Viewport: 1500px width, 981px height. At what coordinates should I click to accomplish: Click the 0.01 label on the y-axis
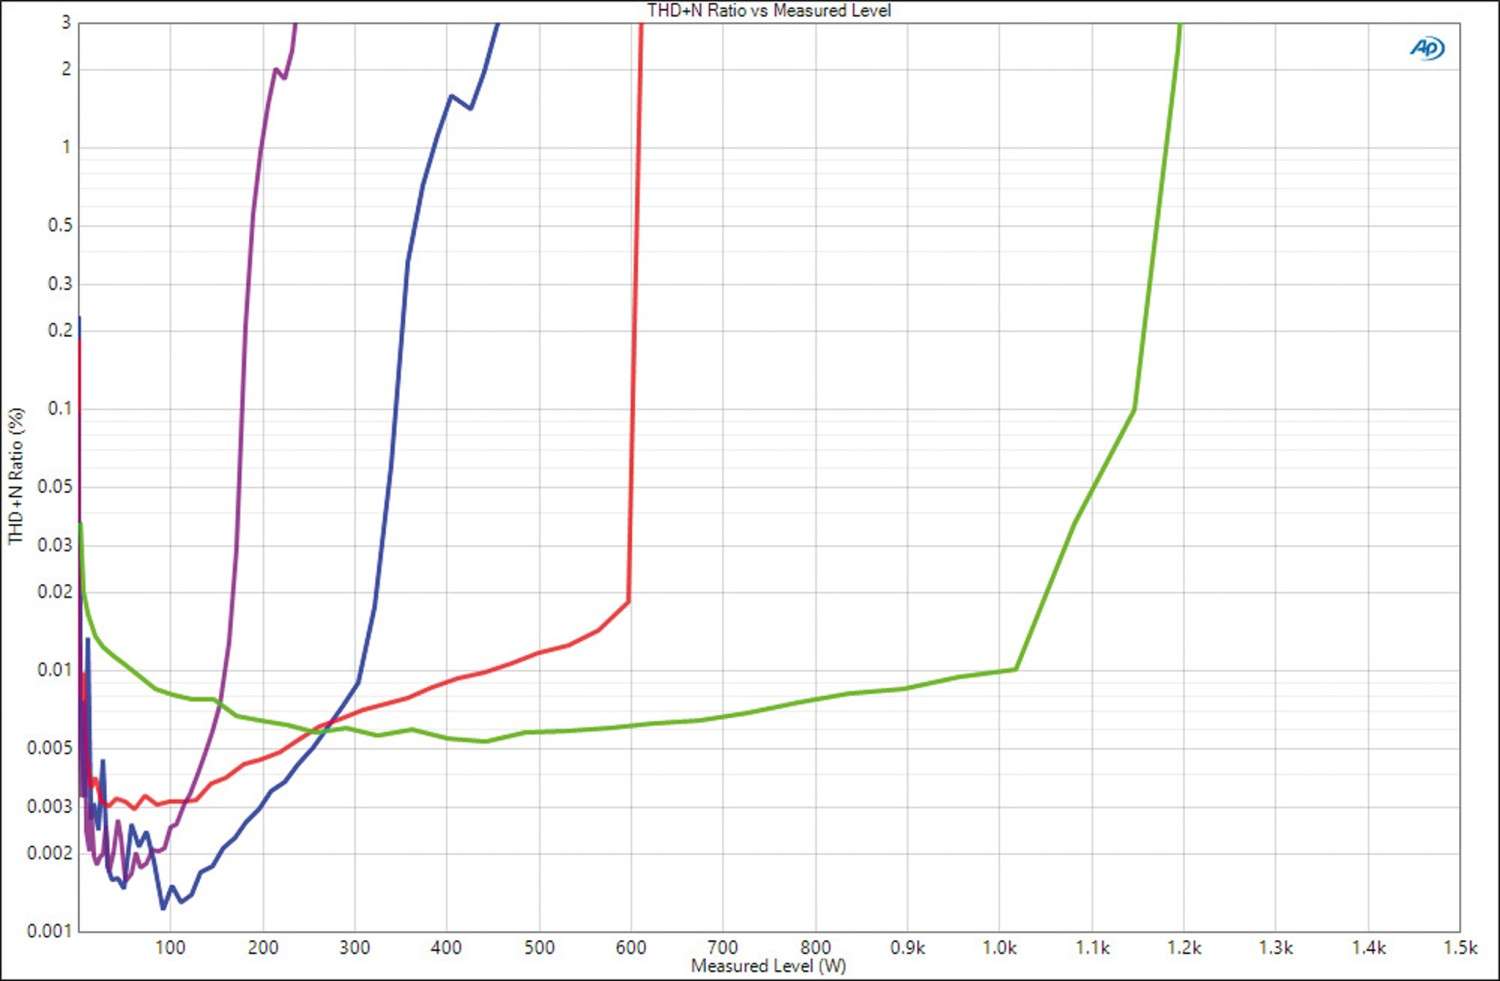click(x=55, y=669)
